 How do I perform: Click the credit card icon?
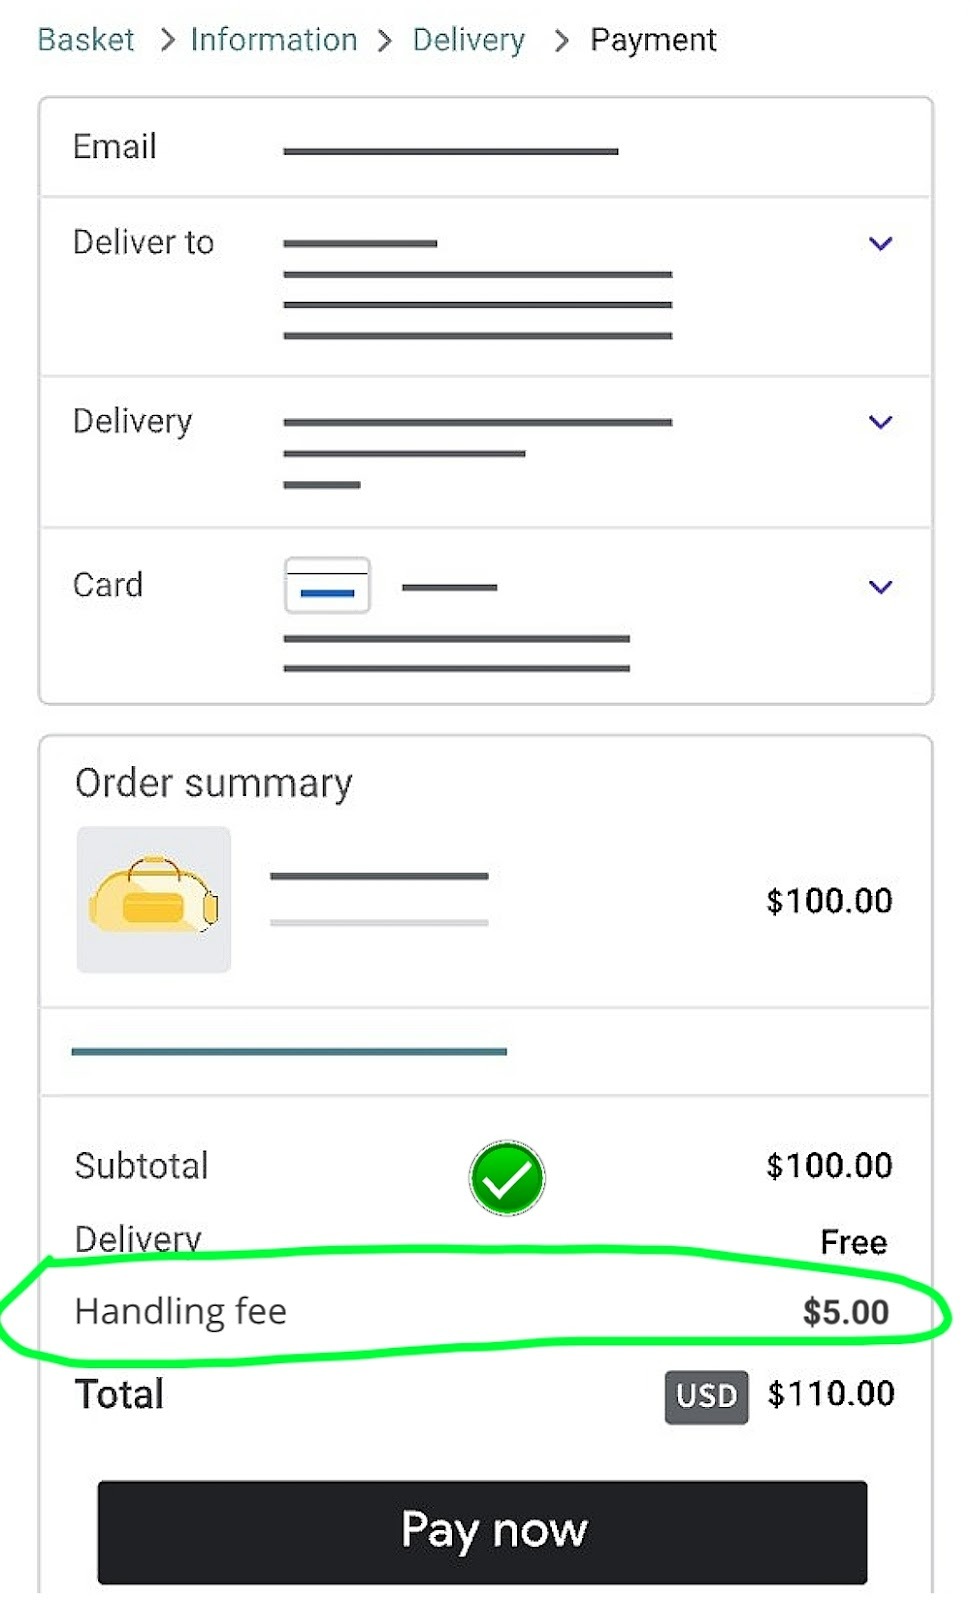click(327, 585)
